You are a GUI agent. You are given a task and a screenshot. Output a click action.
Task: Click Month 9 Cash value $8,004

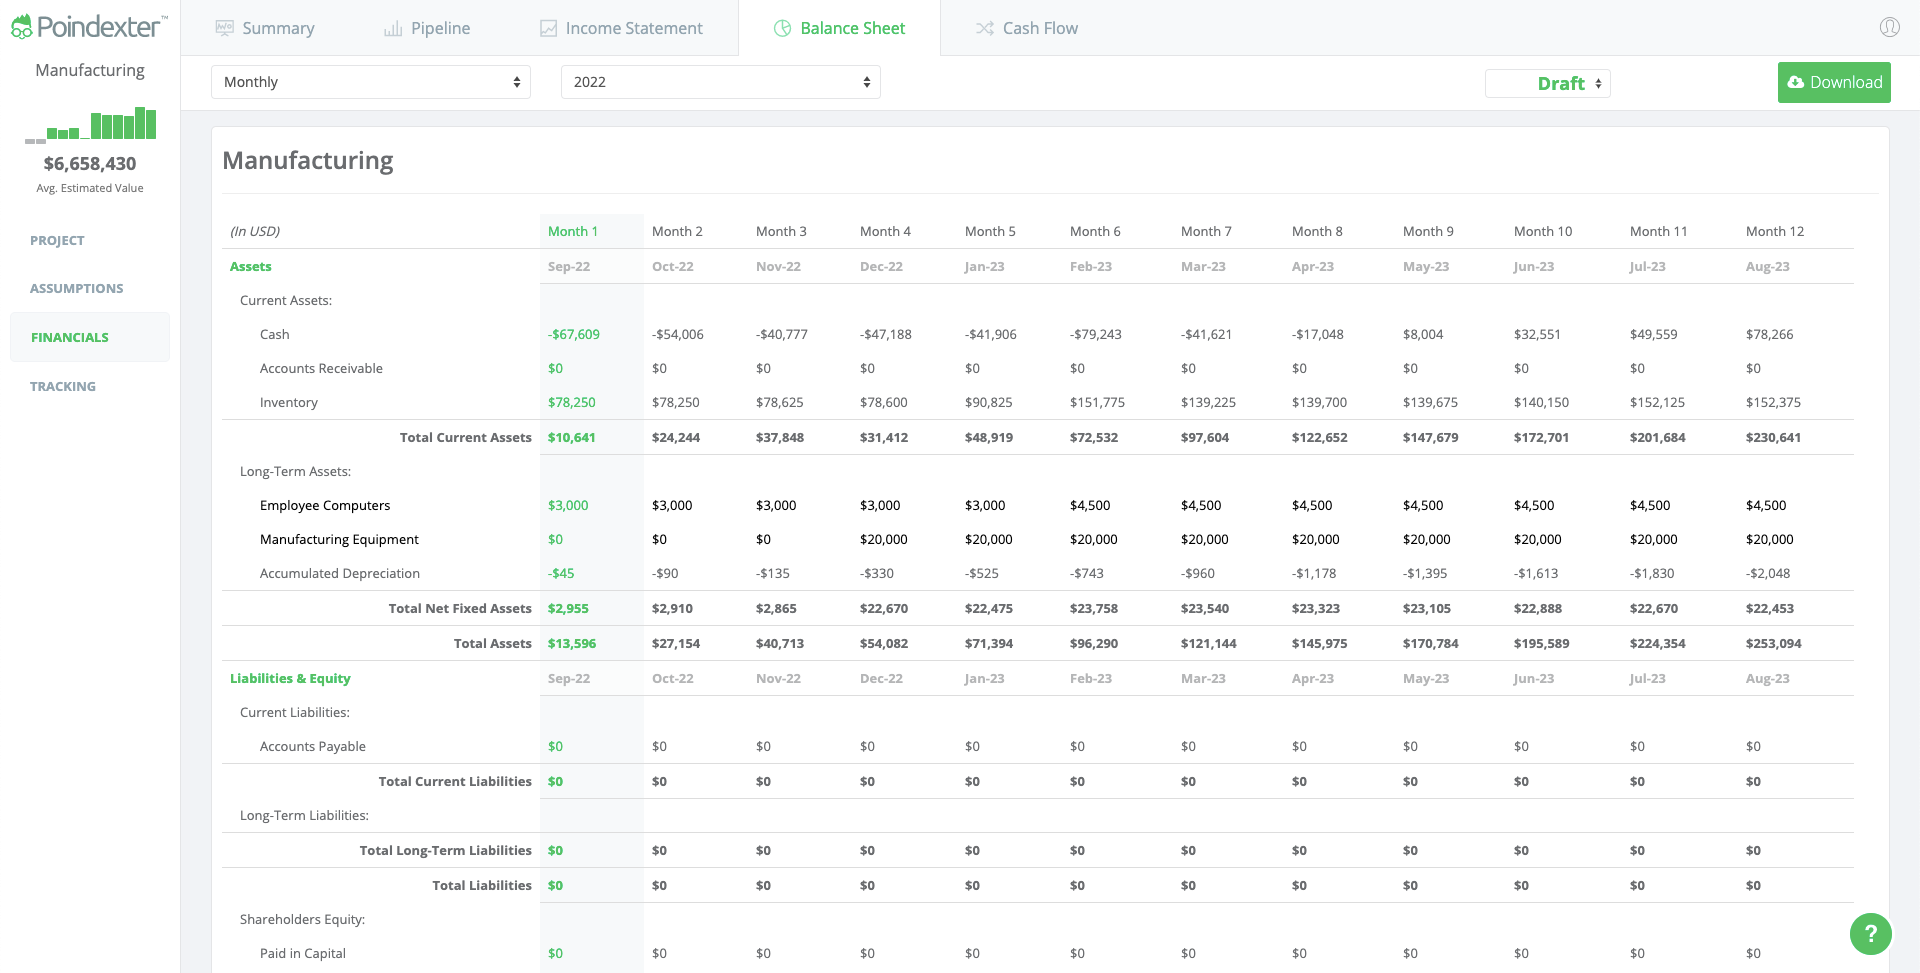pyautogui.click(x=1423, y=334)
